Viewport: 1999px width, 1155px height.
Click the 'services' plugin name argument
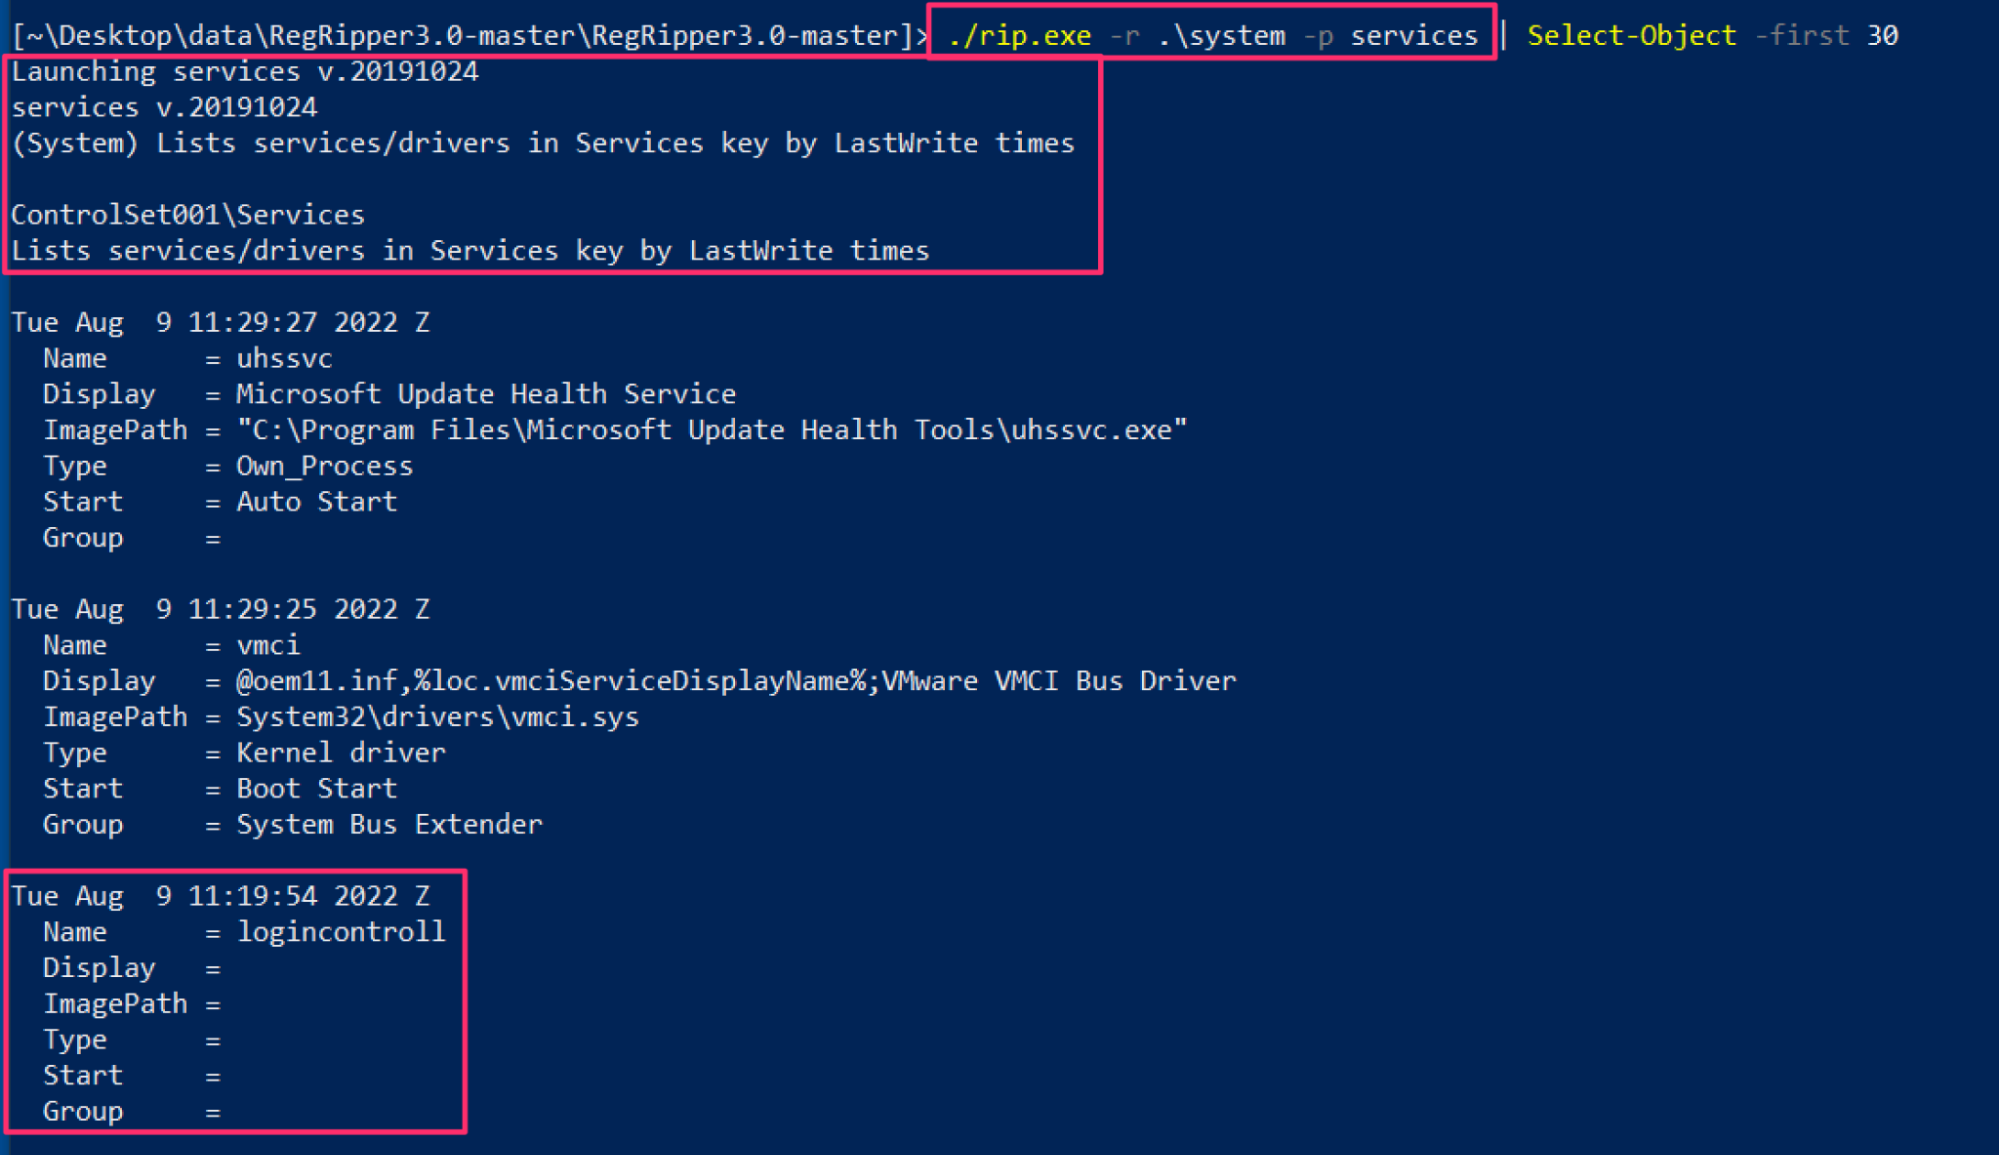click(1413, 36)
